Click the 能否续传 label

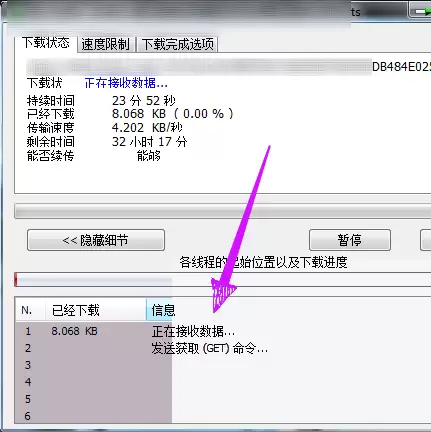pos(51,156)
